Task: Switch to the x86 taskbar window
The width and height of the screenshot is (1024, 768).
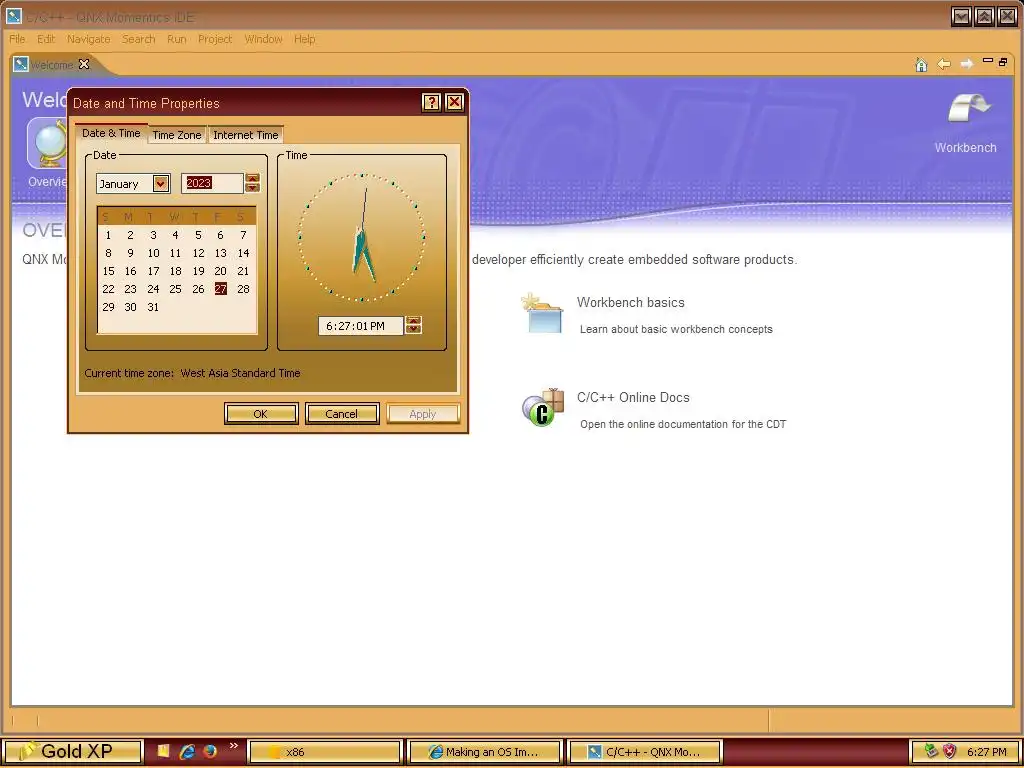Action: click(325, 752)
